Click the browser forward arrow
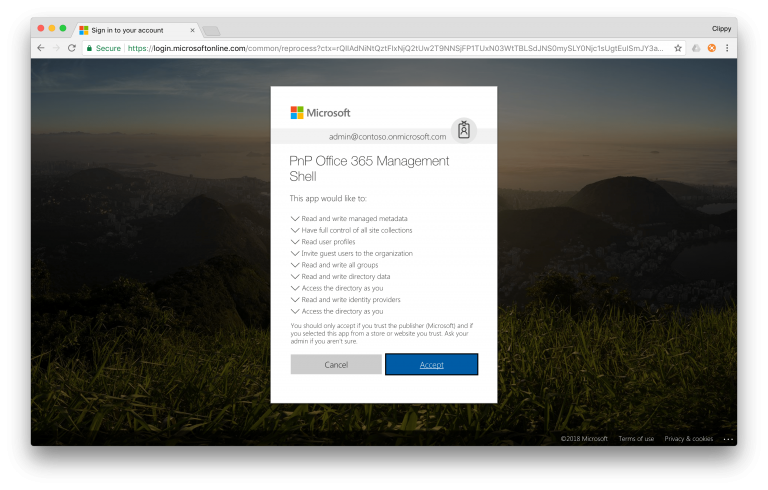This screenshot has height=490, width=768. tap(56, 48)
